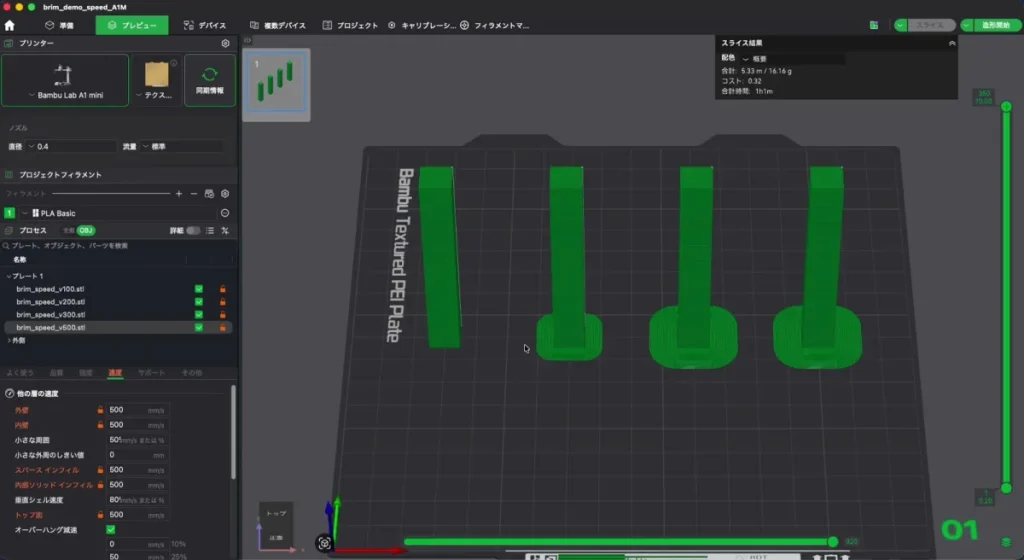This screenshot has height=560, width=1024.
Task: Open the スライス button dropdown arrow
Action: point(901,25)
